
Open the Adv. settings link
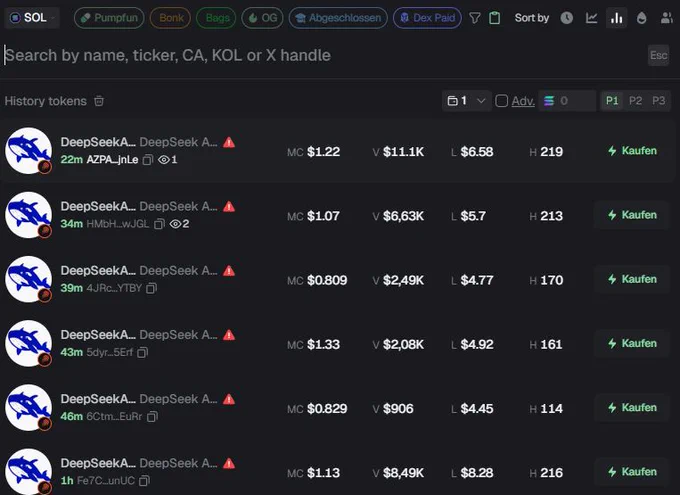click(523, 101)
